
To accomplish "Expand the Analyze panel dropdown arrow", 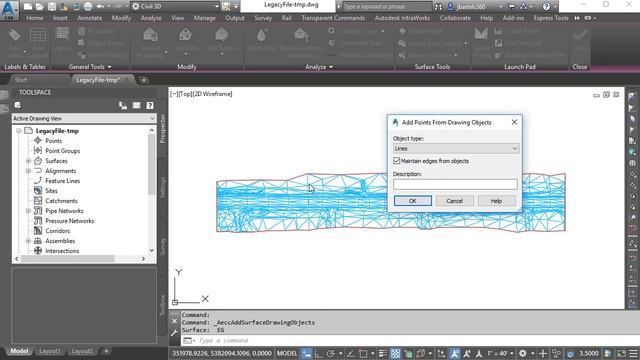I will click(x=331, y=67).
